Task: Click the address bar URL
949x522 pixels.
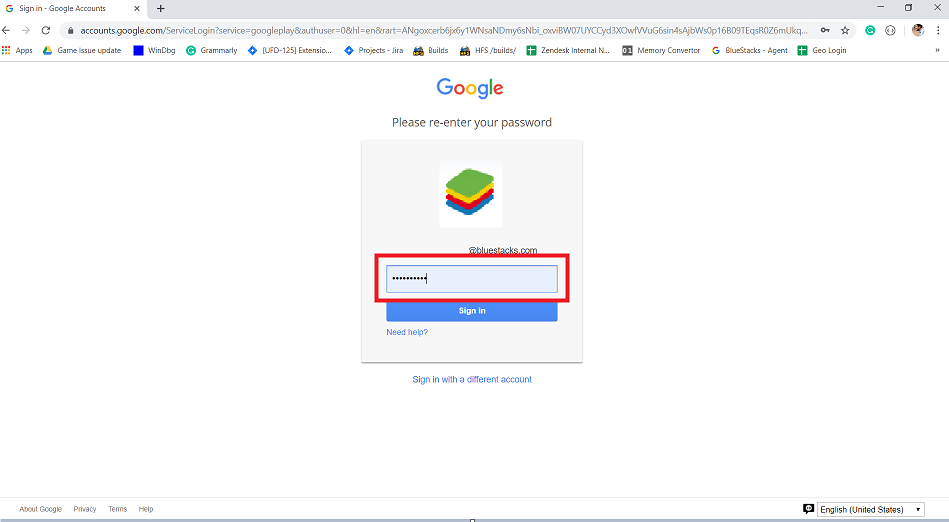Action: 444,30
